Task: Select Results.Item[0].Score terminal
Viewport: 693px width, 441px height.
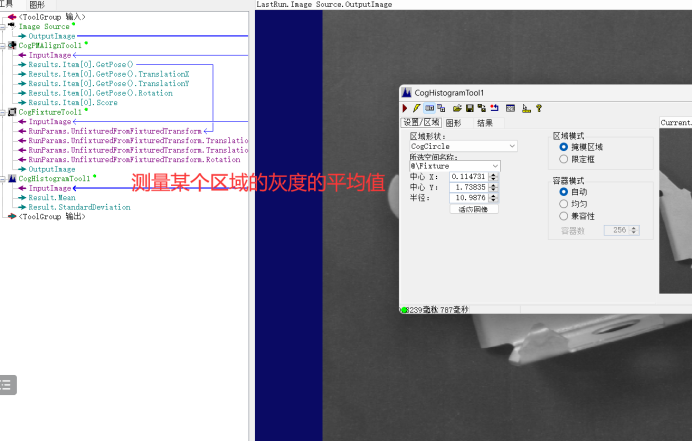Action: click(x=73, y=103)
